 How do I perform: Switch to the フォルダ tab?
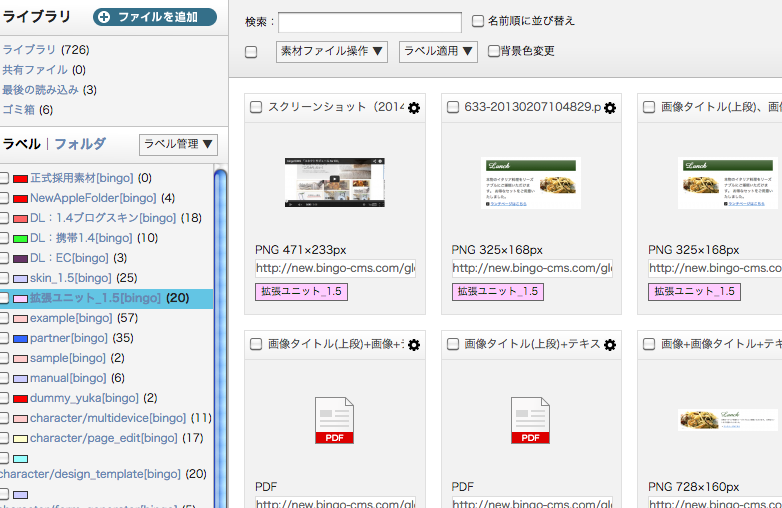tap(80, 144)
